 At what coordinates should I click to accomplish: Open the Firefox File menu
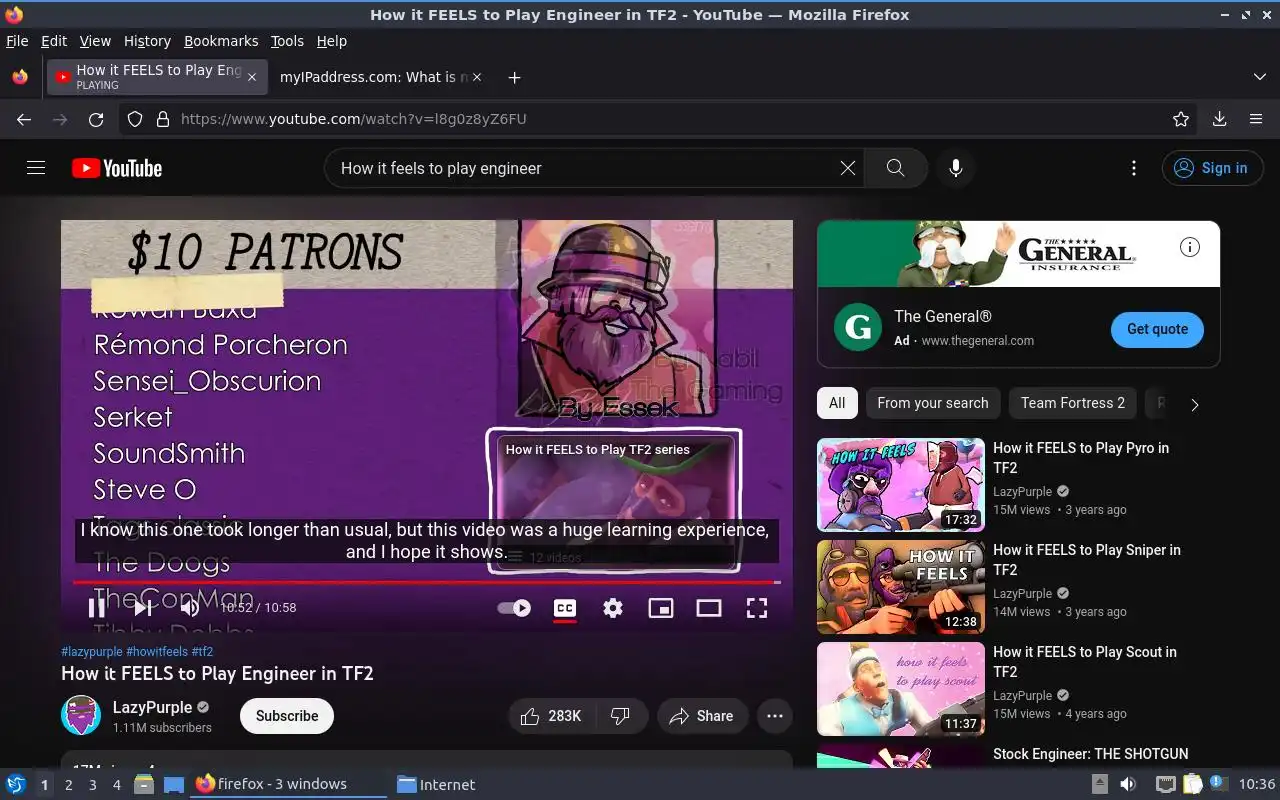17,41
